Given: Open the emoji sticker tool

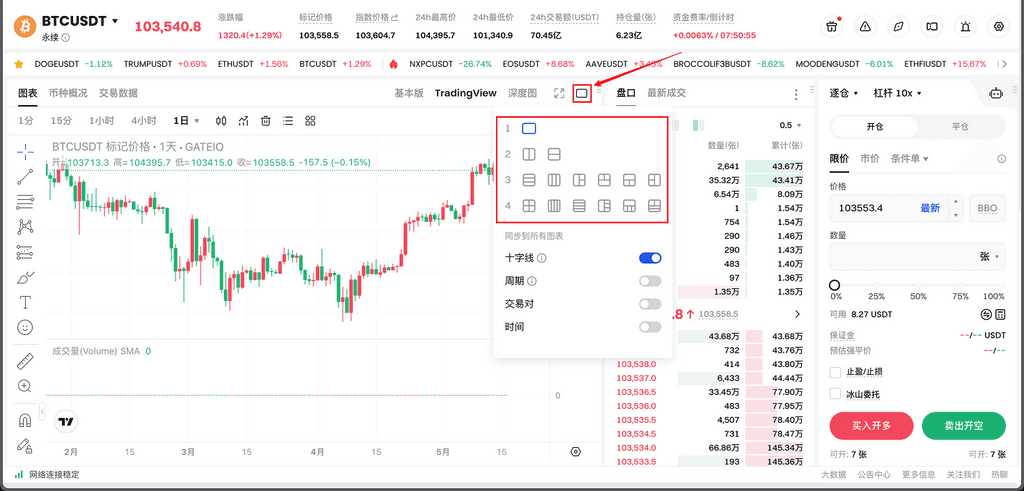Looking at the screenshot, I should click(x=25, y=327).
